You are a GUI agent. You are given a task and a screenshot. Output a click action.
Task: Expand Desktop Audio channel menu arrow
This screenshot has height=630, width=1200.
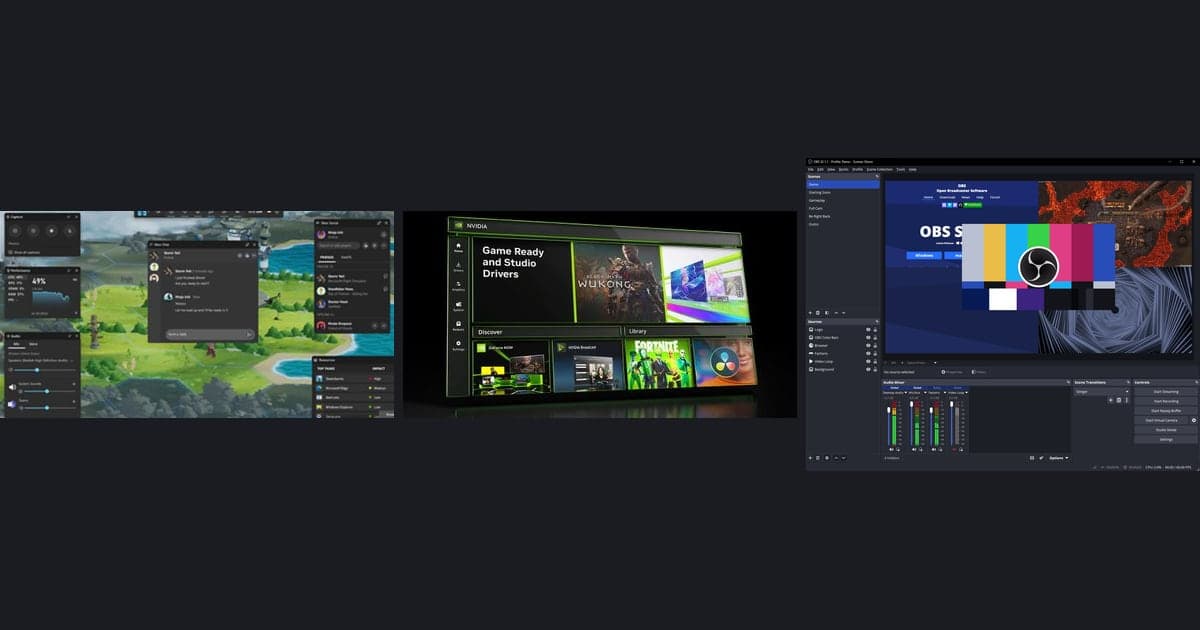tap(906, 392)
